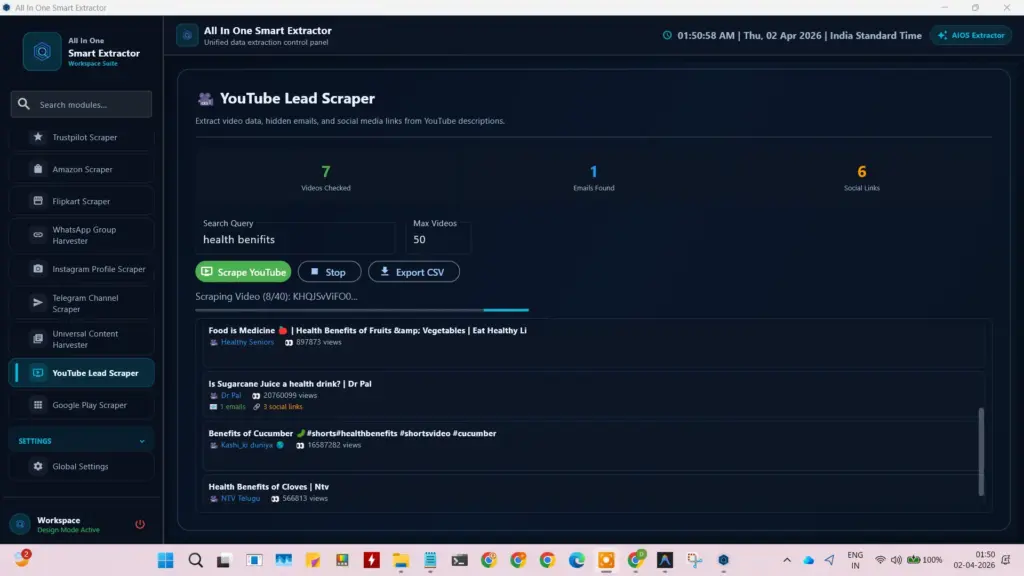Open Microsoft Edge from taskbar
This screenshot has width=1024, height=576.
click(x=577, y=560)
